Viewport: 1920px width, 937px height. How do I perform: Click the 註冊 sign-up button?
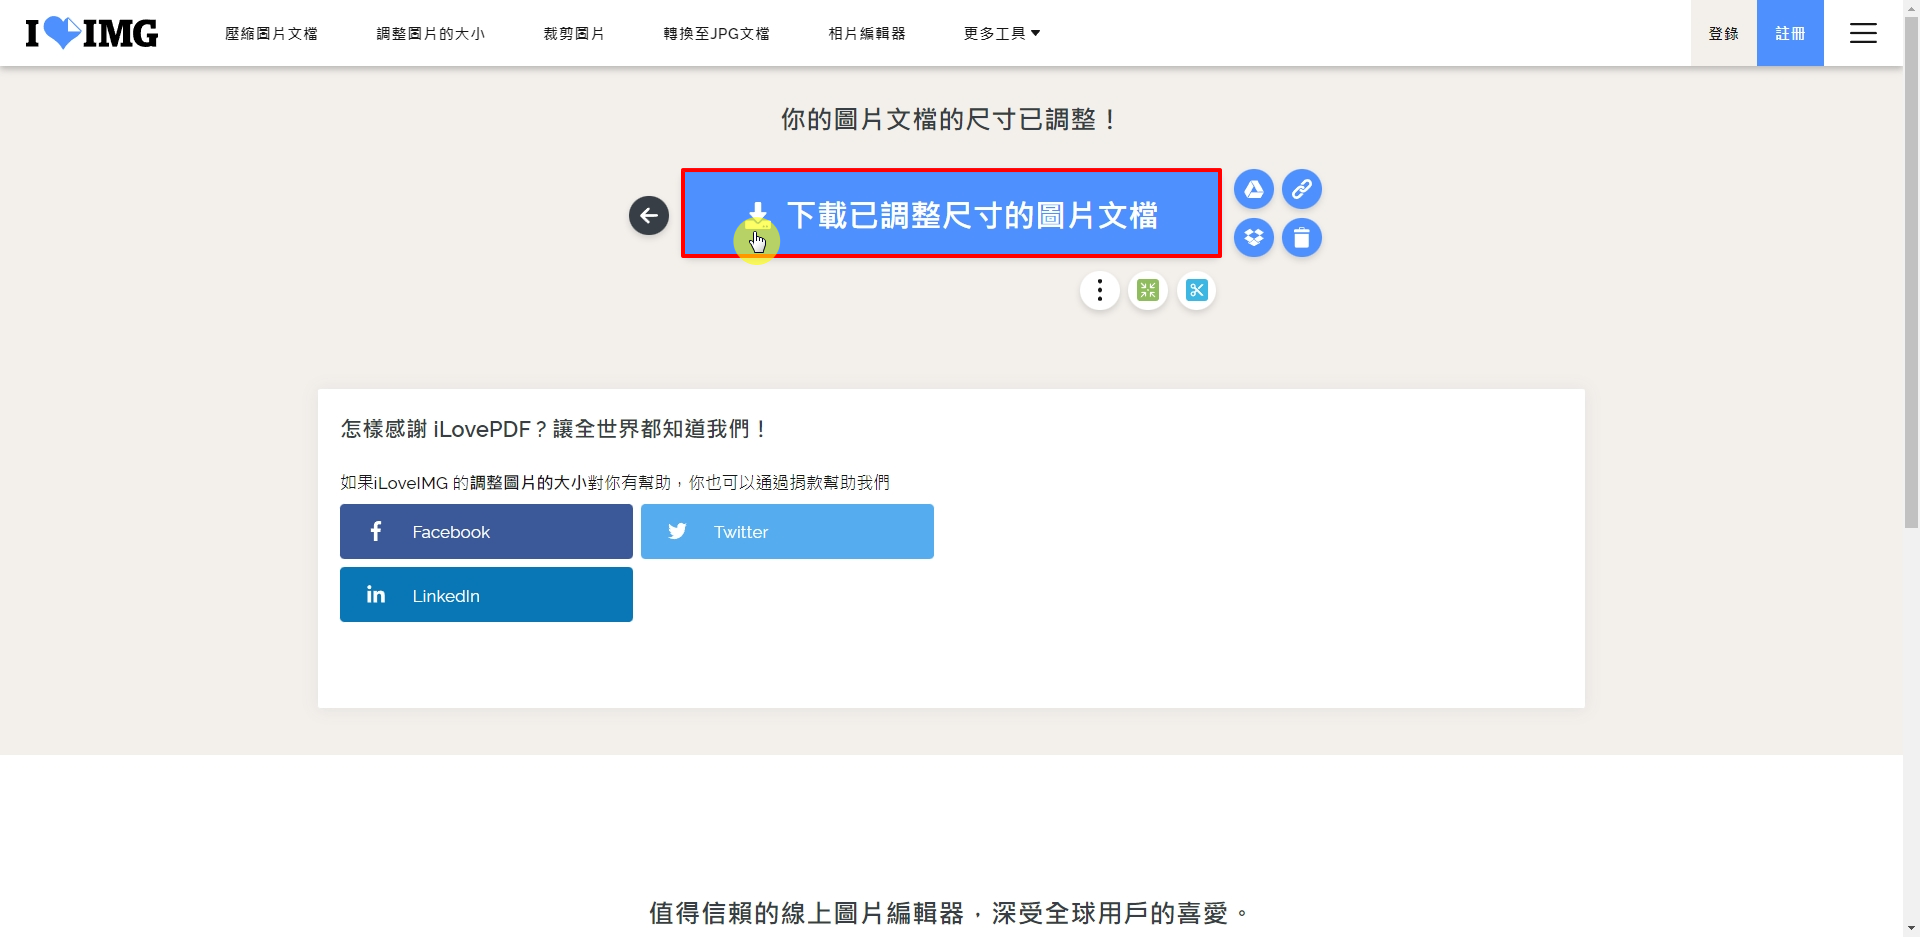tap(1789, 33)
